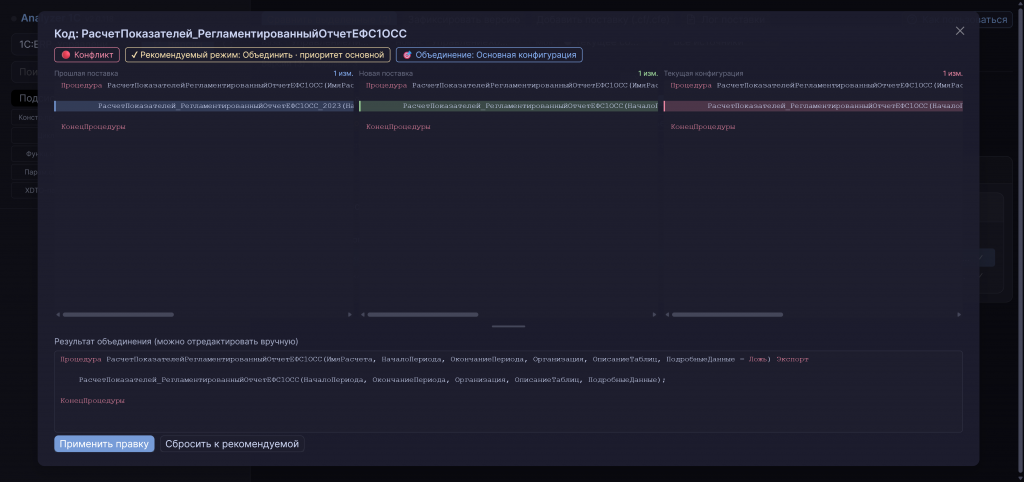
Task: Click the Прошлая поставка pane header
Action: point(86,74)
